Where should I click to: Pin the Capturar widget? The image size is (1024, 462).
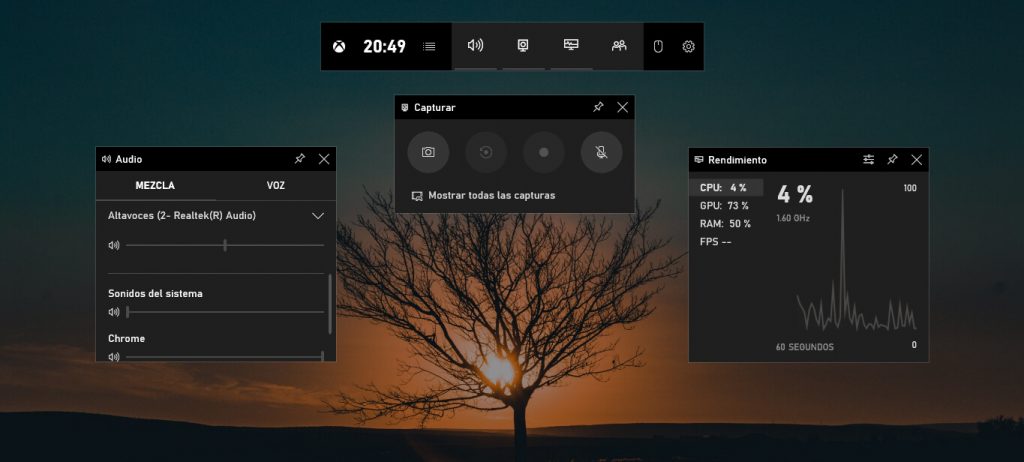598,107
